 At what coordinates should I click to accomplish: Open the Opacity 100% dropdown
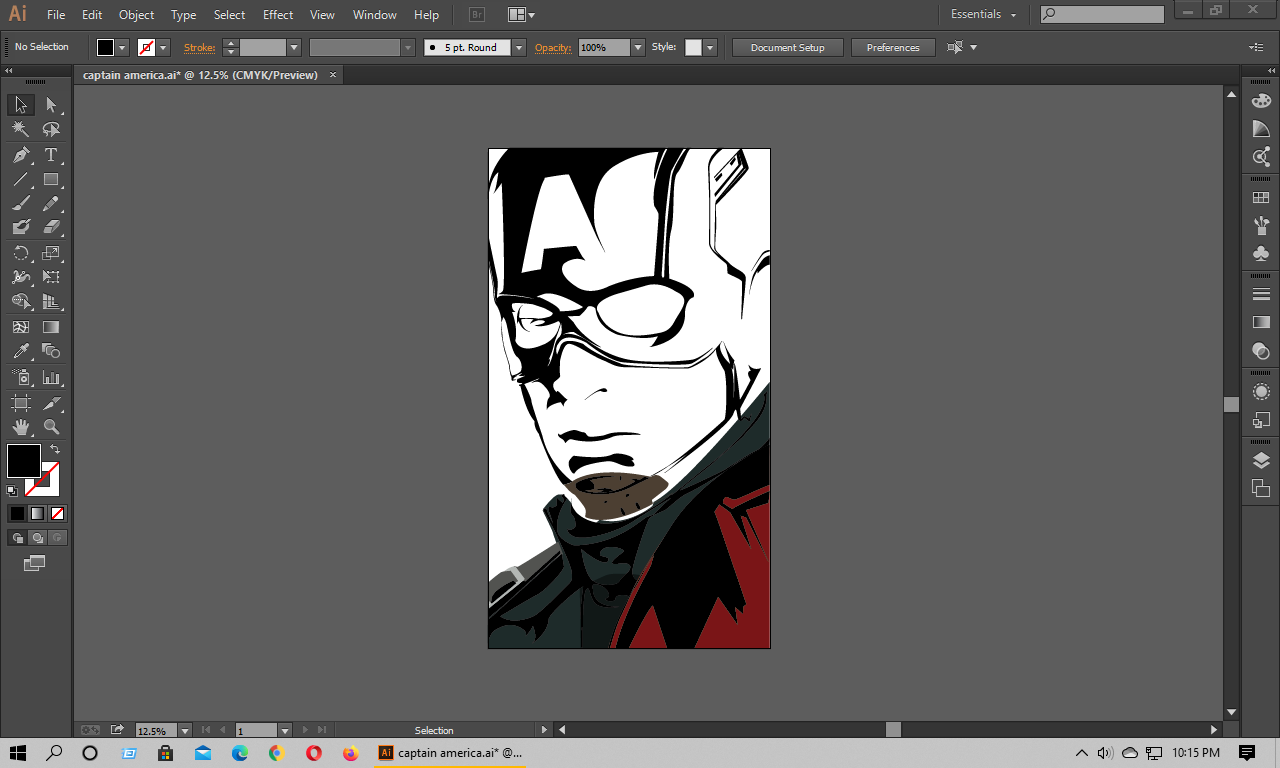pos(638,47)
